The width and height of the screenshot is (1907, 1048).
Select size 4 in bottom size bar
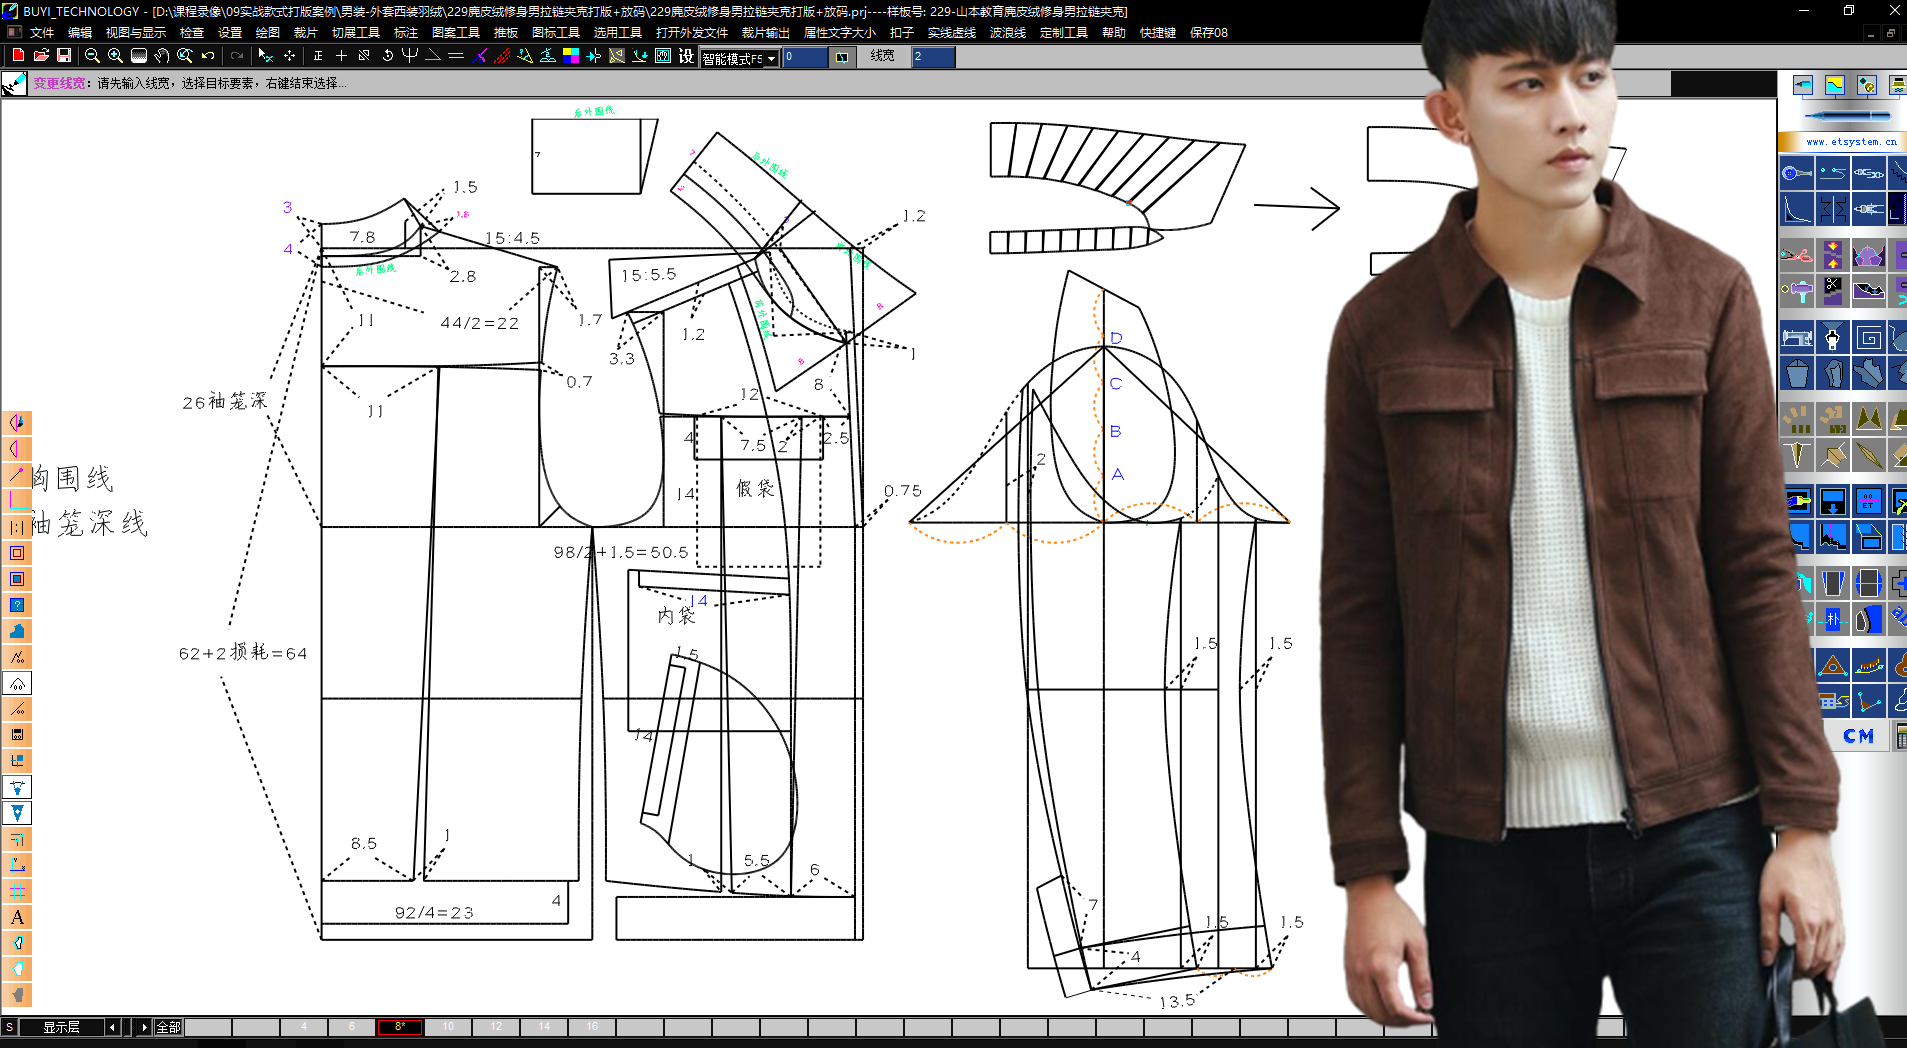(304, 1027)
